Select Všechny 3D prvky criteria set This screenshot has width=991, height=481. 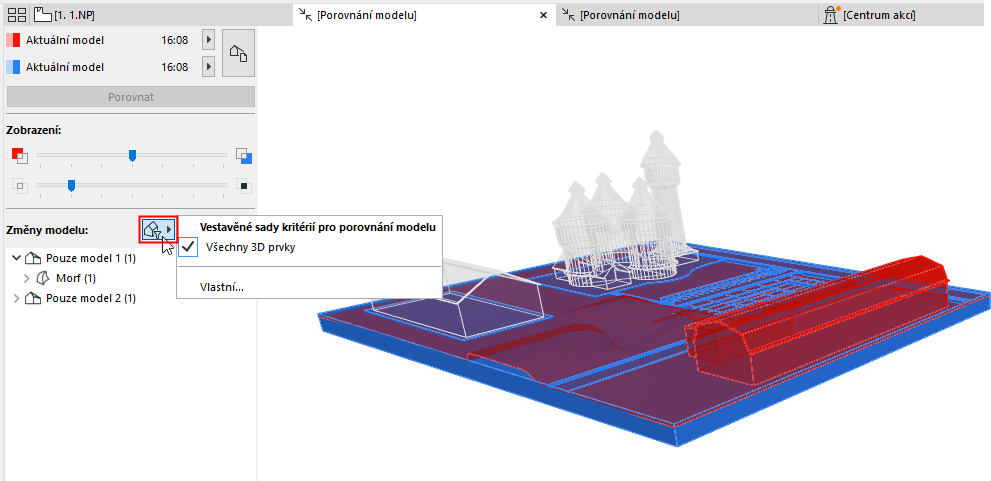pos(310,247)
